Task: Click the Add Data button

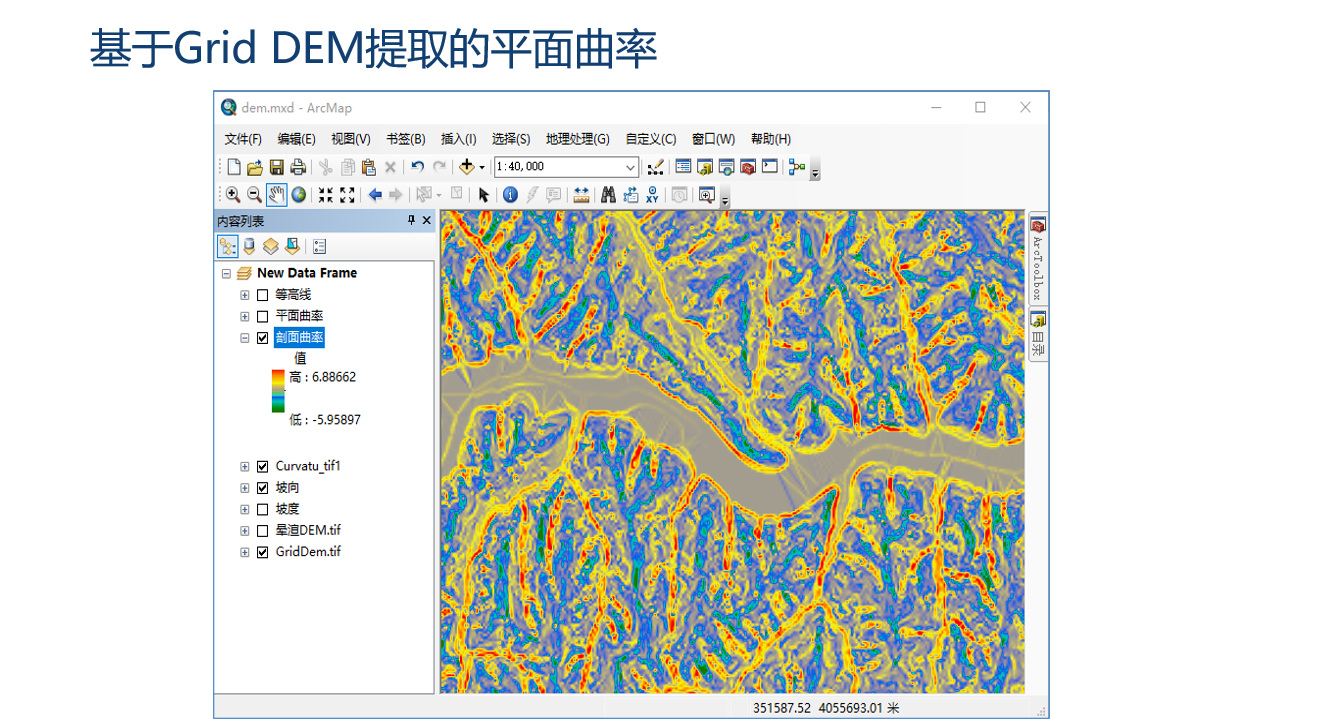Action: 467,167
